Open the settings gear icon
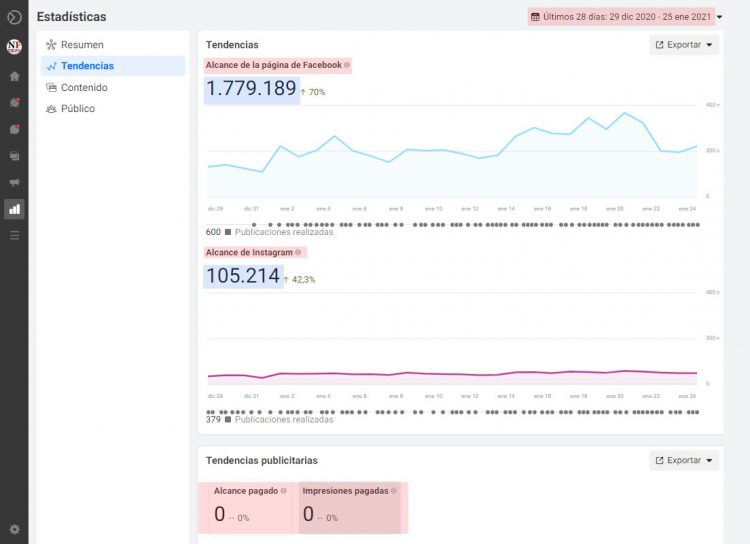The image size is (750, 544). (14, 529)
